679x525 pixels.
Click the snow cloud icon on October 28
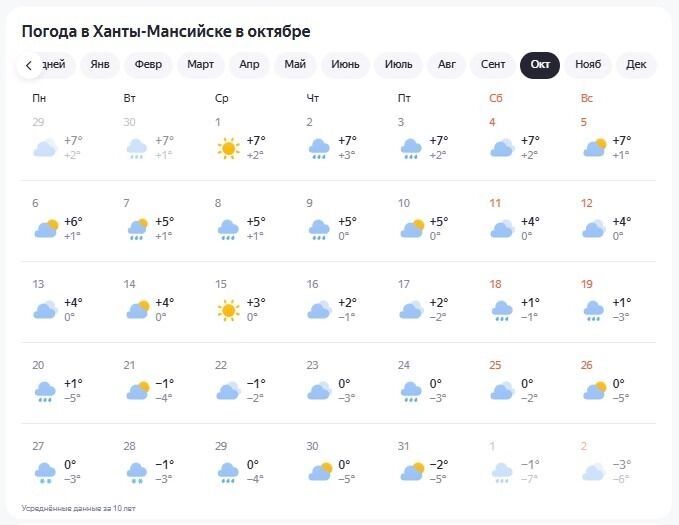137,472
